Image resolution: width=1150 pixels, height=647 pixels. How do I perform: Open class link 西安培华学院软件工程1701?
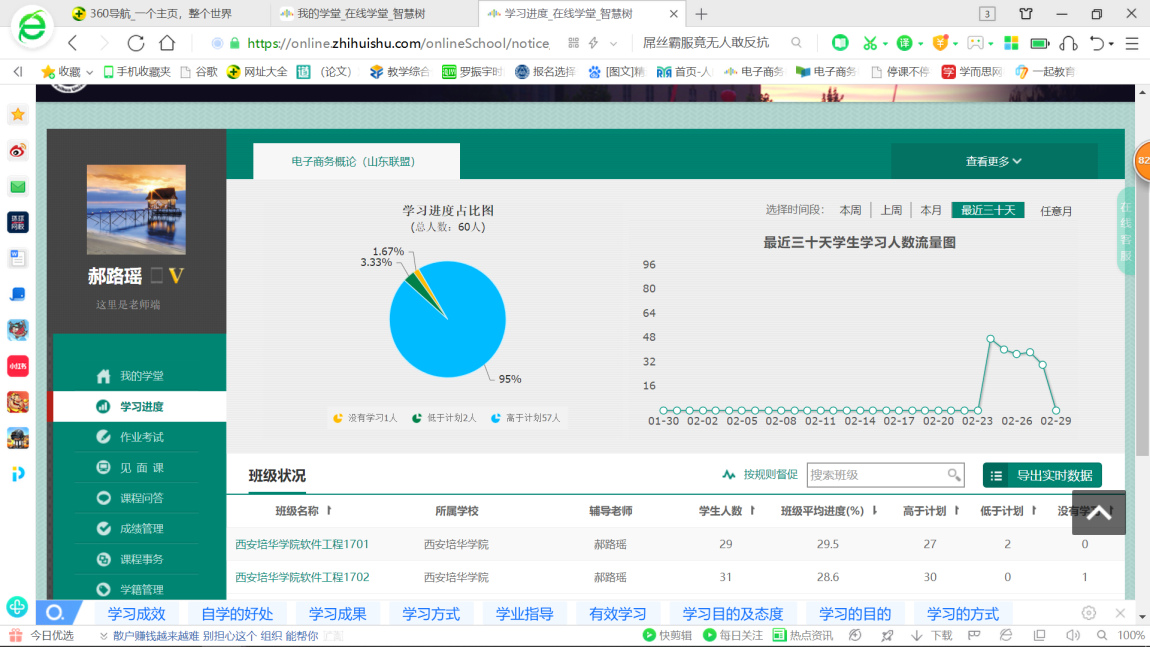point(302,544)
